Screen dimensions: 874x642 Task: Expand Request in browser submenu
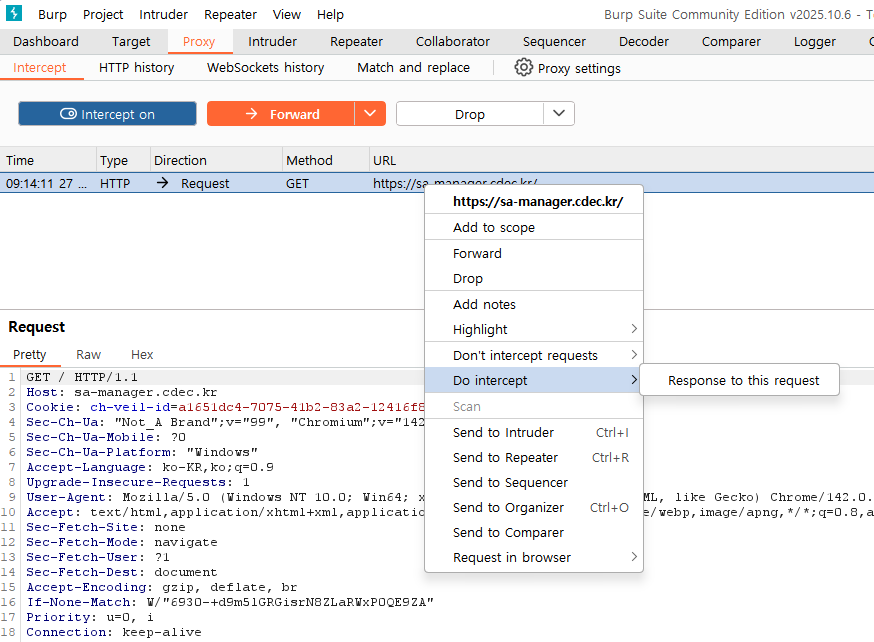pyautogui.click(x=534, y=557)
